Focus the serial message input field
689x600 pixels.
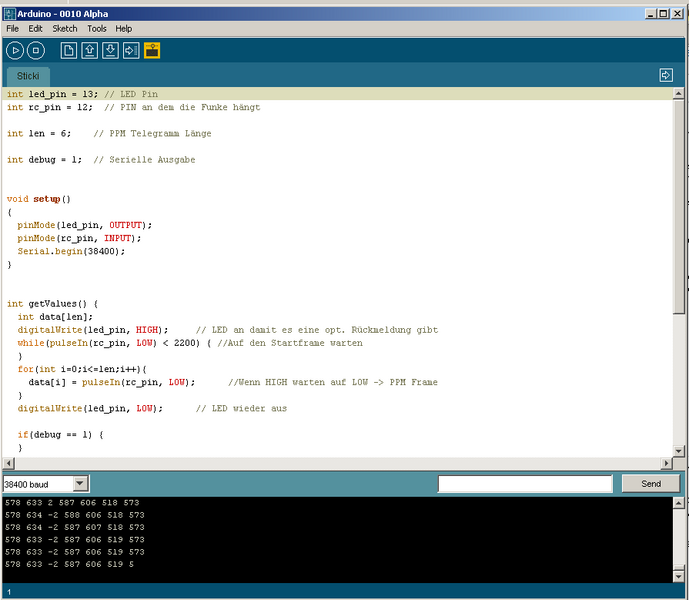525,484
